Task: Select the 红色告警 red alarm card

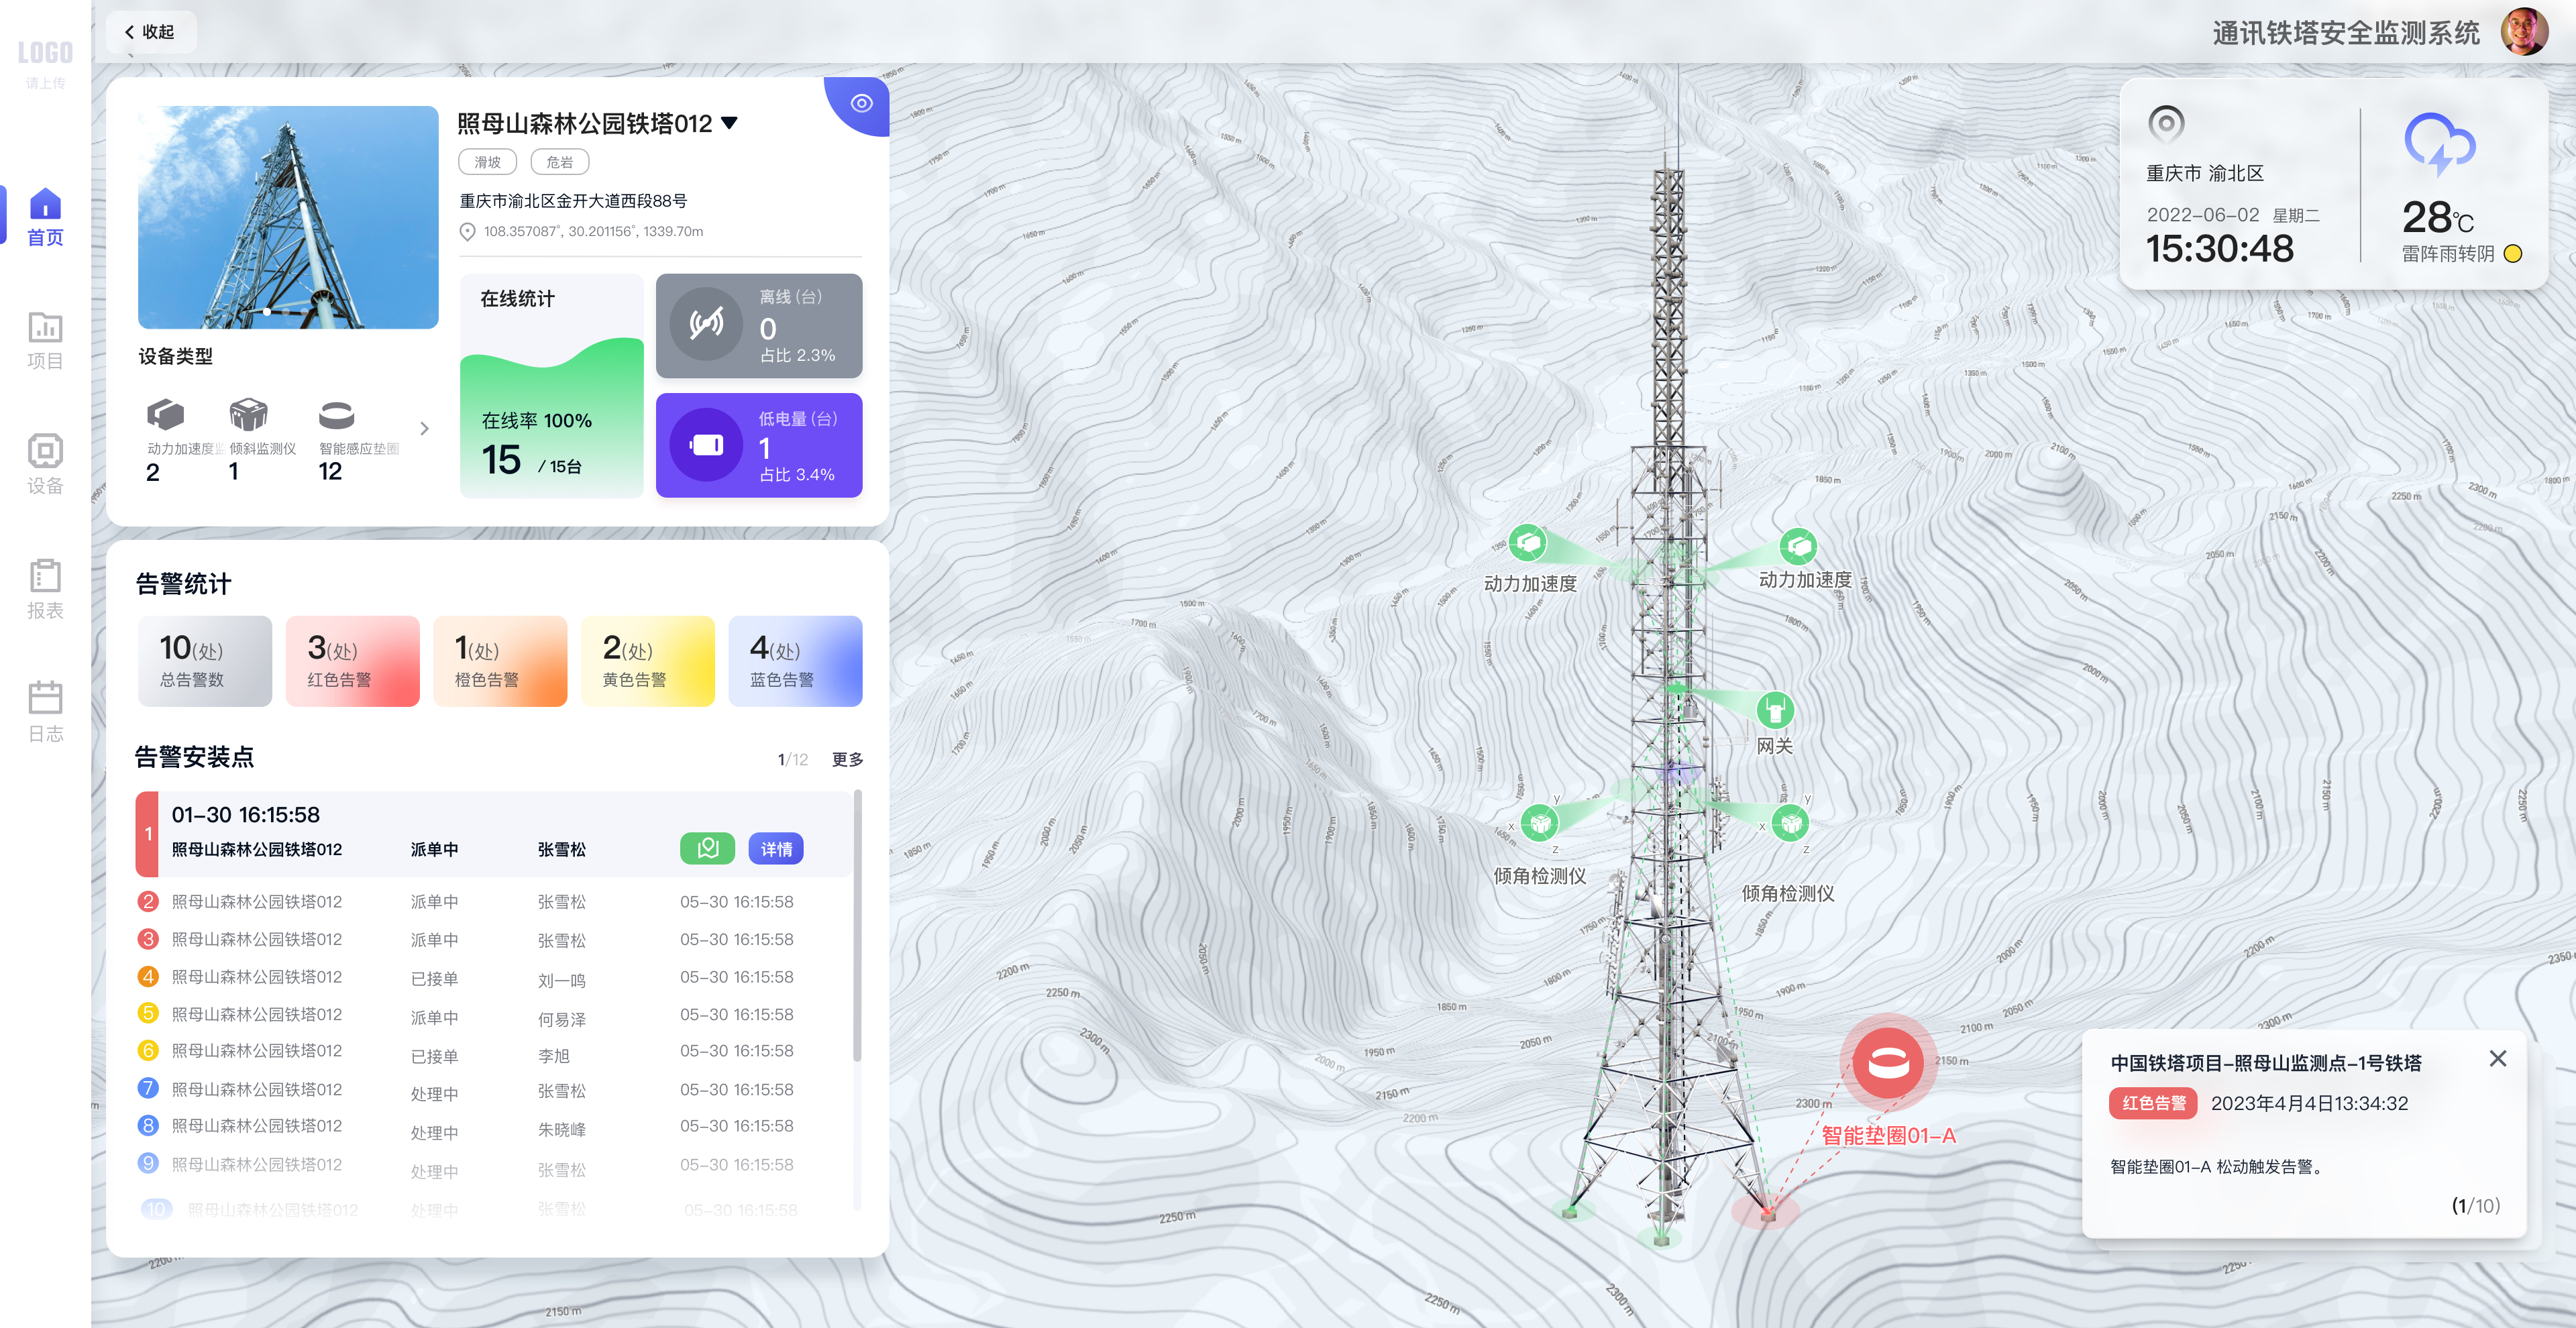Action: point(352,661)
